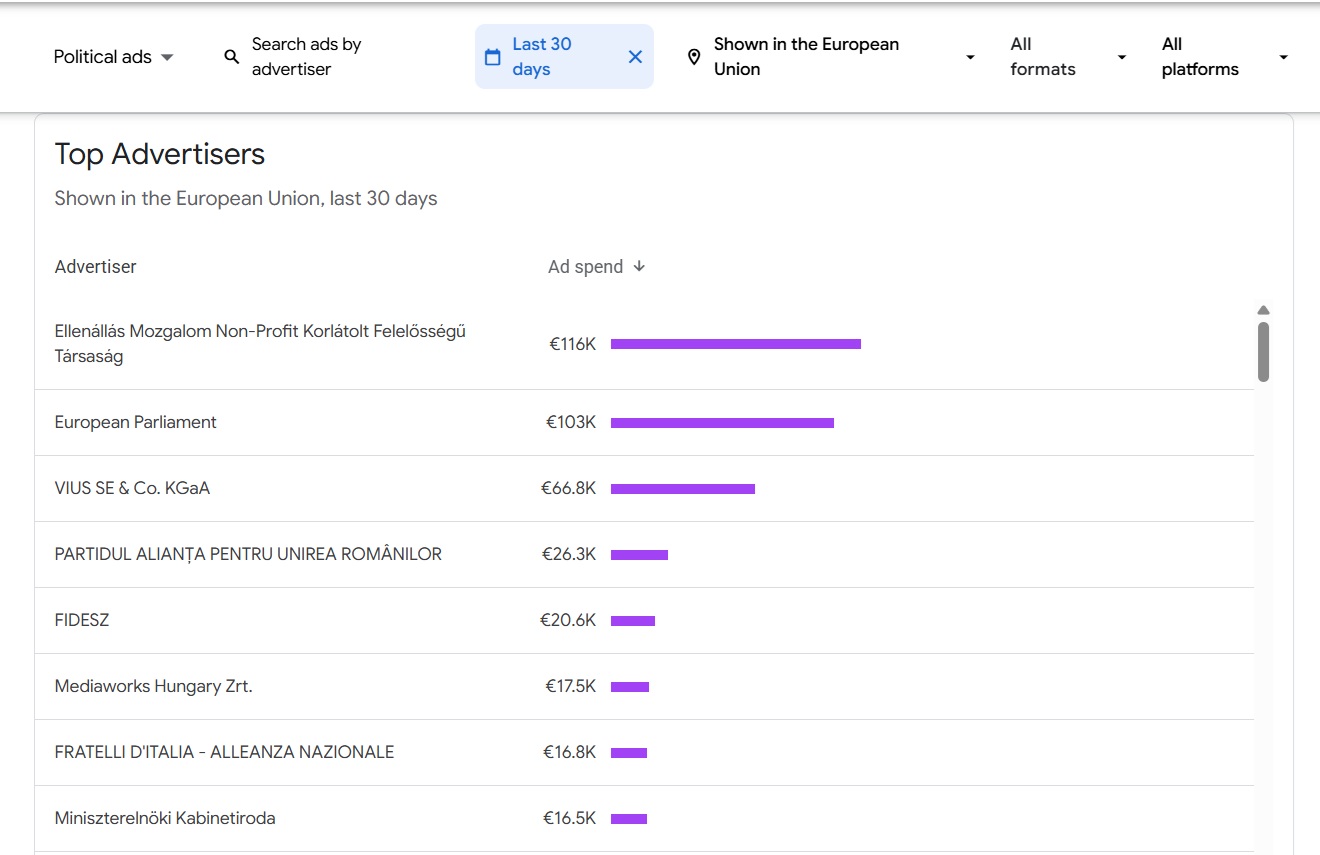Viewport: 1320px width, 855px height.
Task: Click the advertiser list scrollbar thumb
Action: pyautogui.click(x=1263, y=352)
